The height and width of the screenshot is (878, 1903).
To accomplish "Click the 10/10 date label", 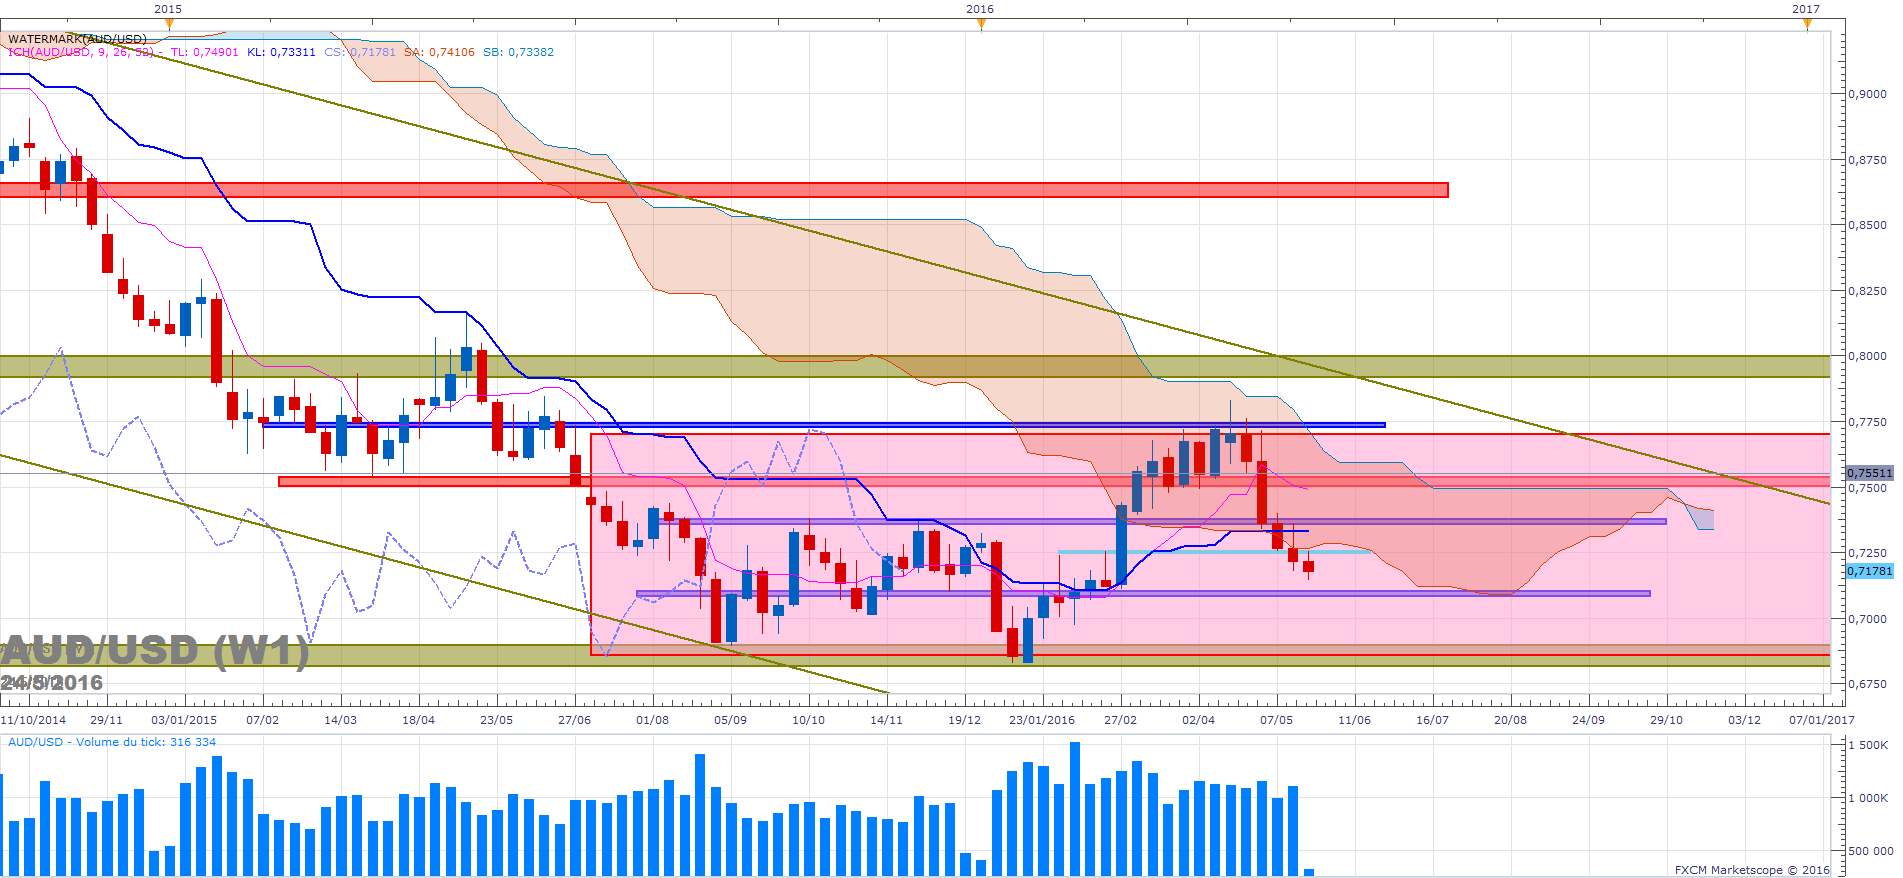I will click(808, 720).
